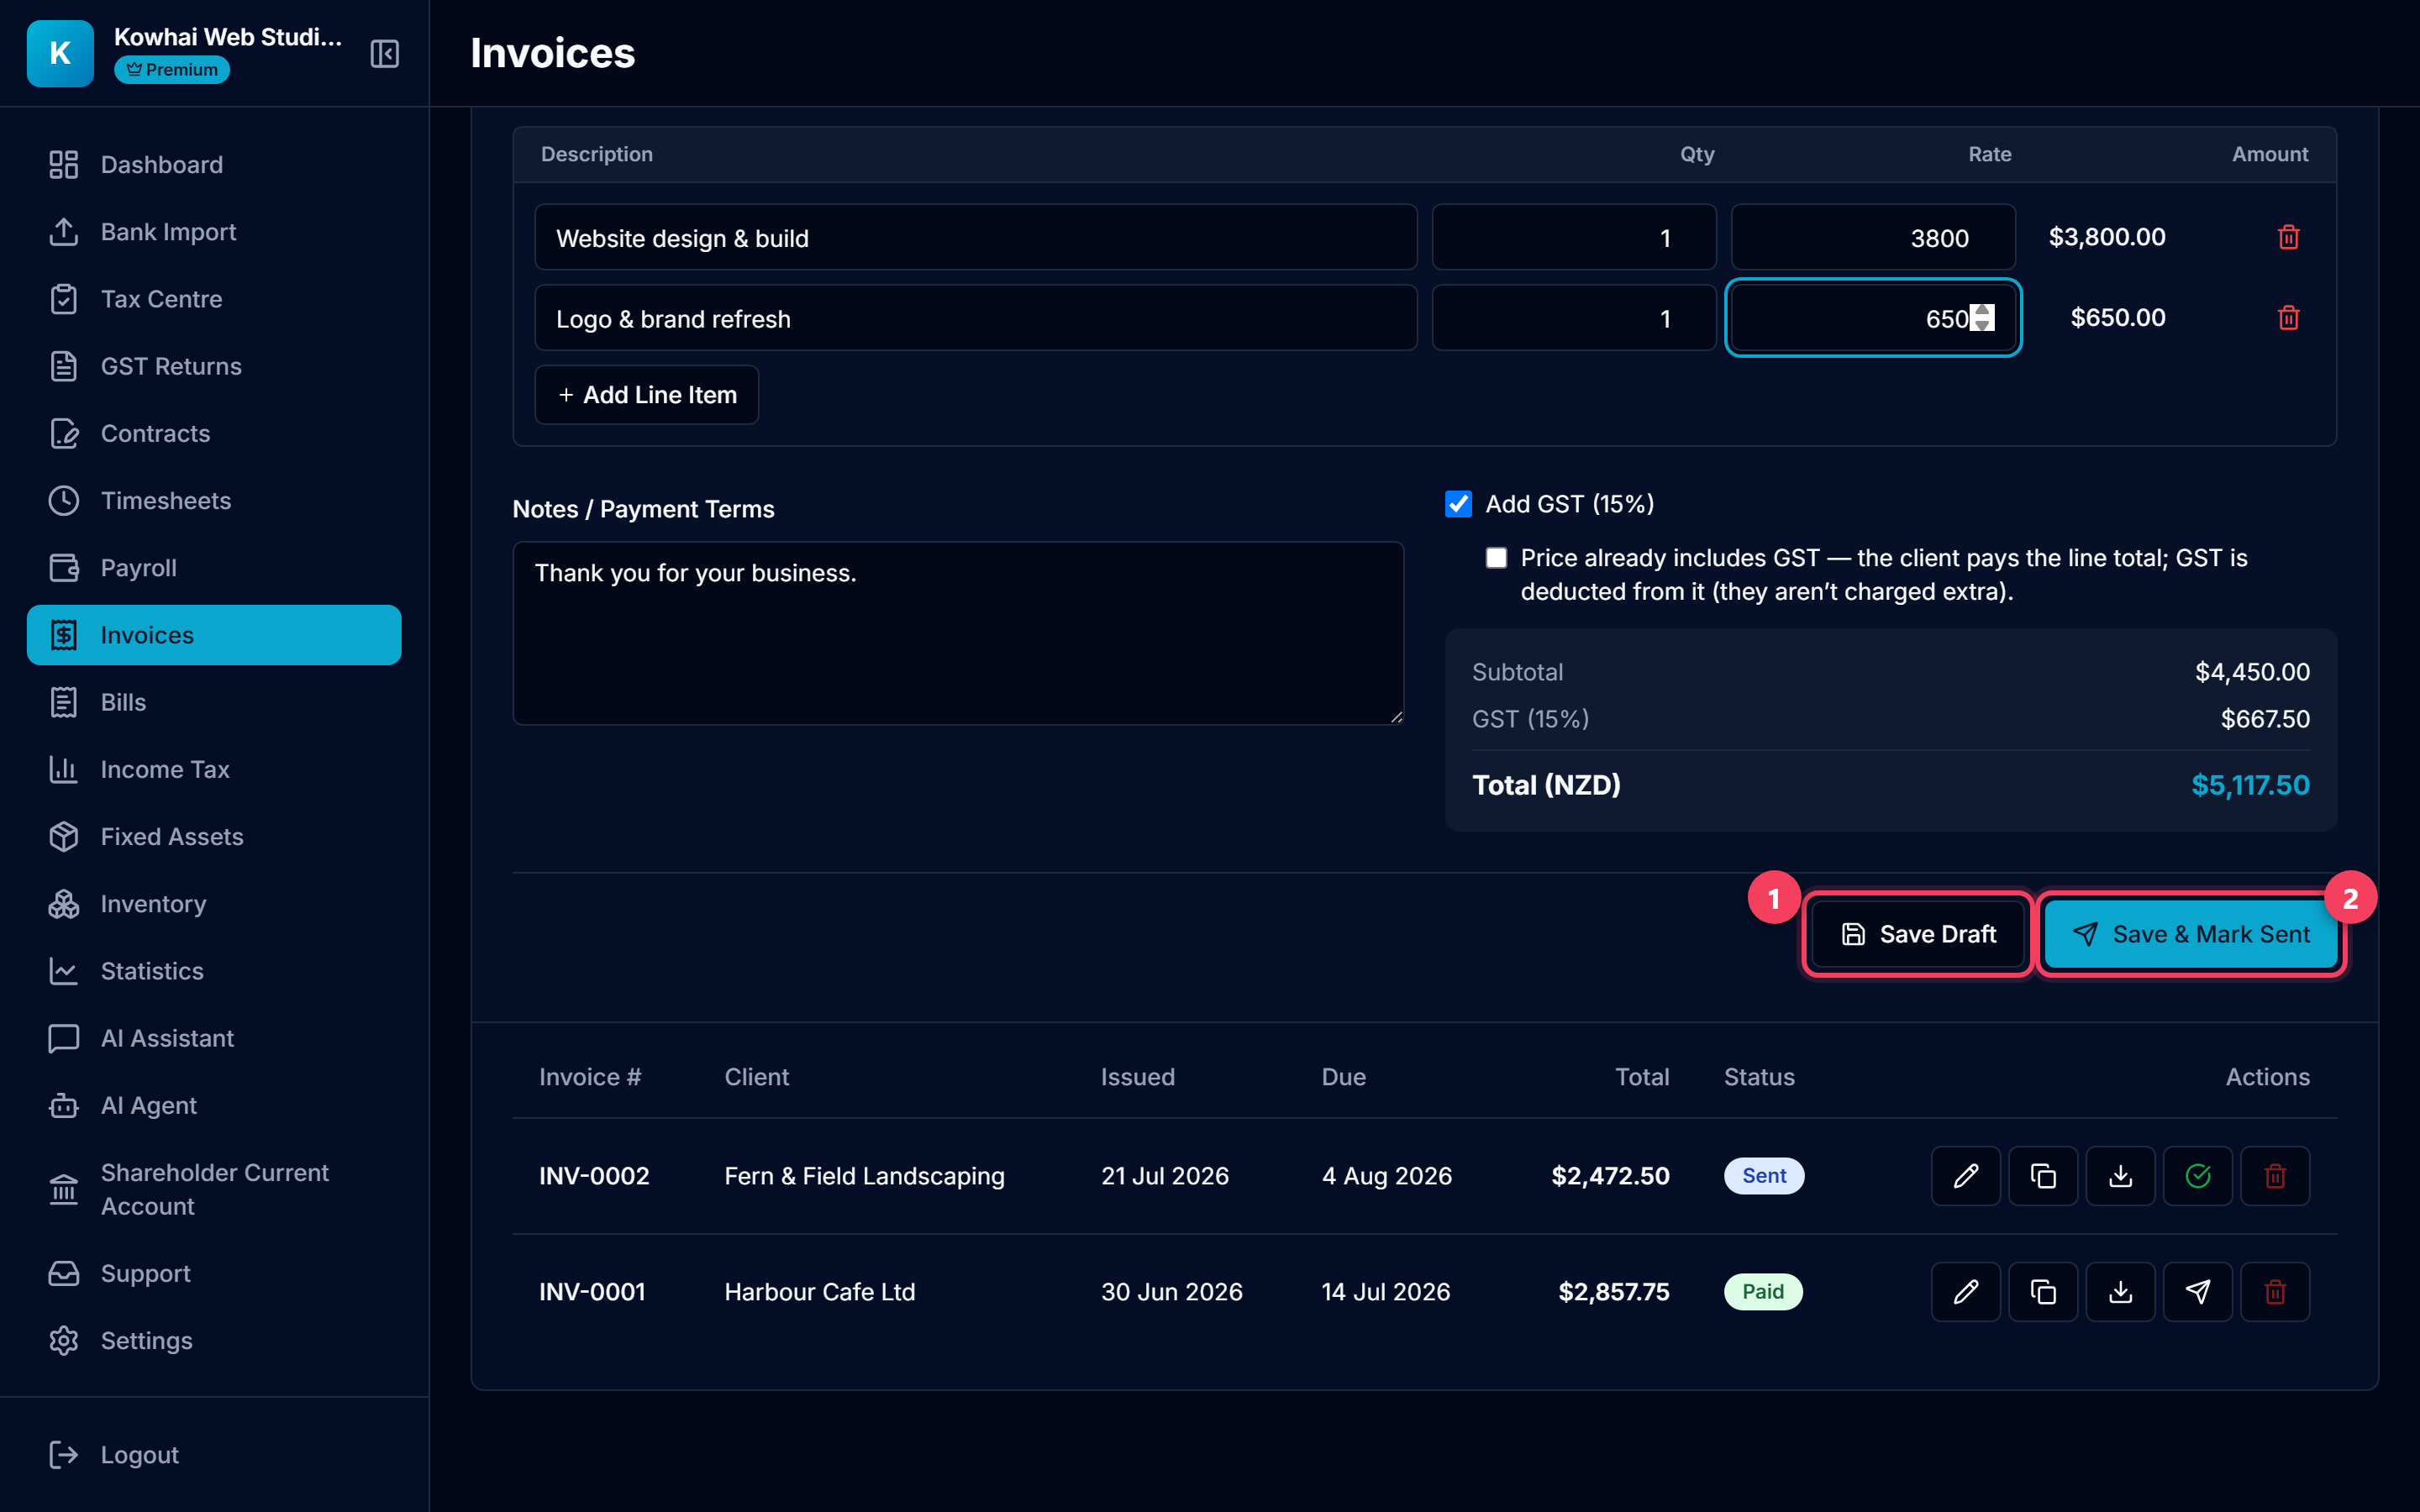Collapse the sidebar panel icon
Image resolution: width=2420 pixels, height=1512 pixels.
coord(384,53)
